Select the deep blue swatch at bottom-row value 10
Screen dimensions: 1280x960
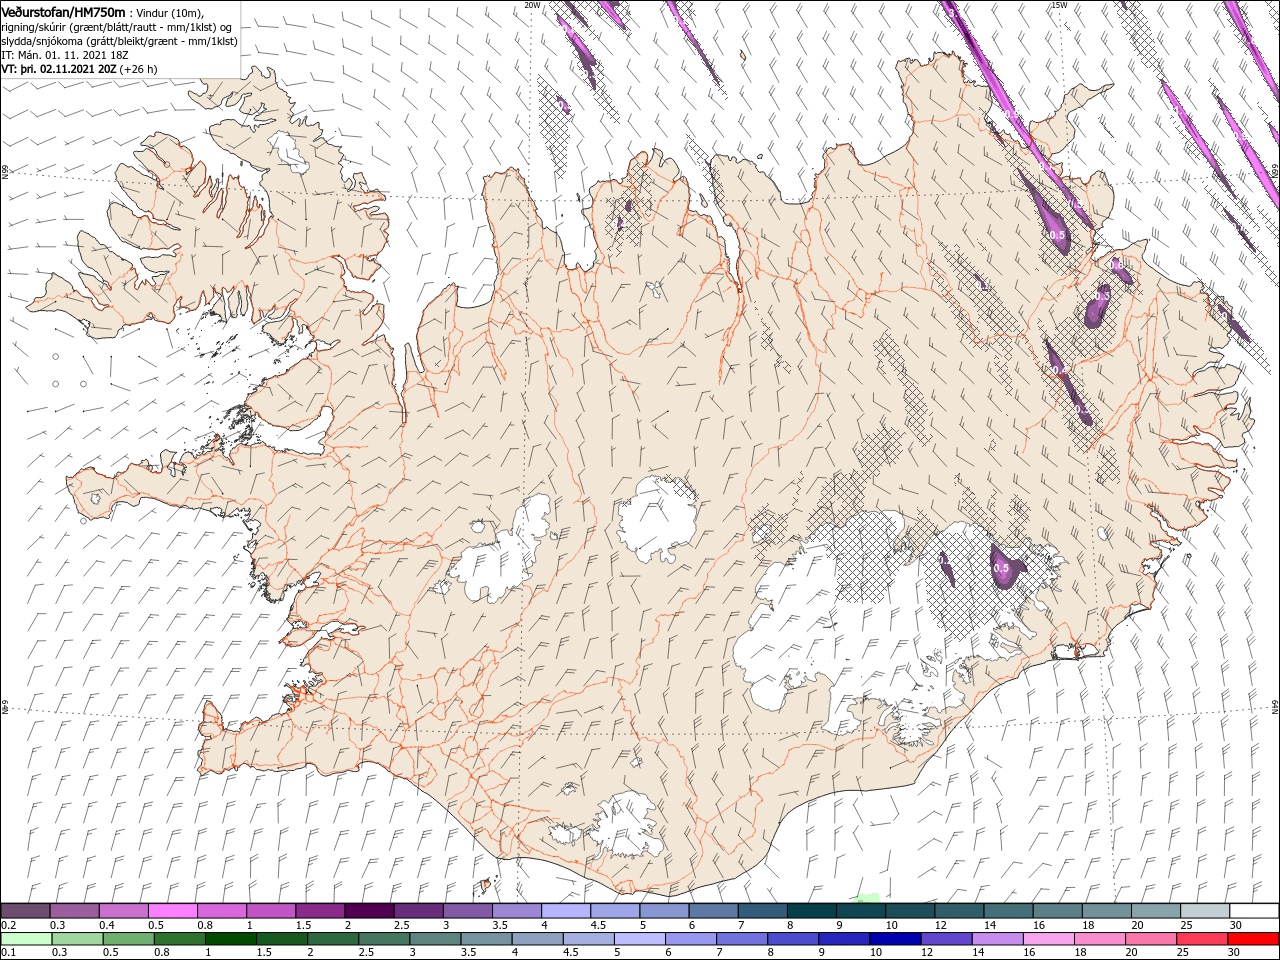pos(894,939)
